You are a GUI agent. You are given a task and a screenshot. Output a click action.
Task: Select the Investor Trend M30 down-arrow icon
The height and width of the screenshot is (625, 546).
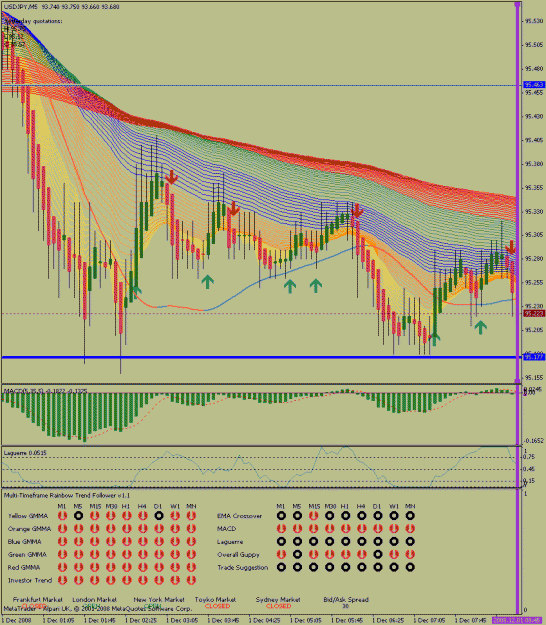click(x=111, y=580)
